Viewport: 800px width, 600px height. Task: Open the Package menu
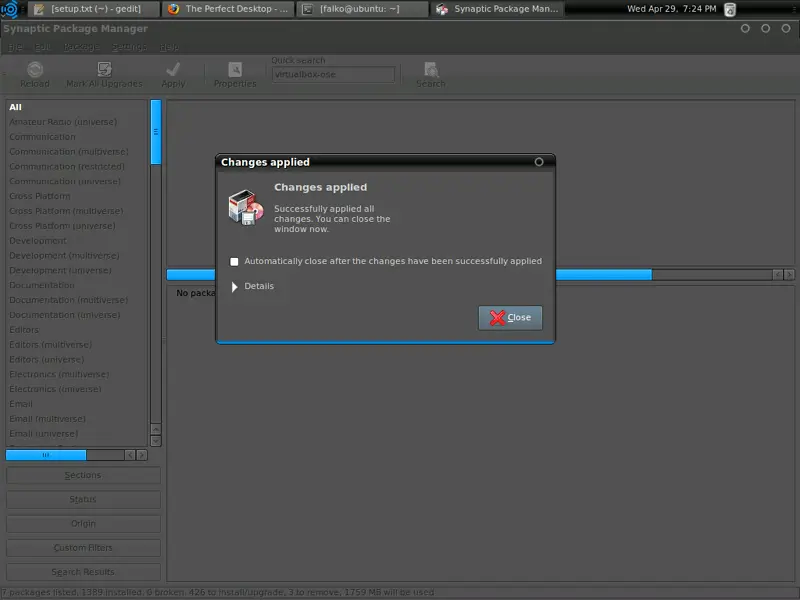coord(81,47)
